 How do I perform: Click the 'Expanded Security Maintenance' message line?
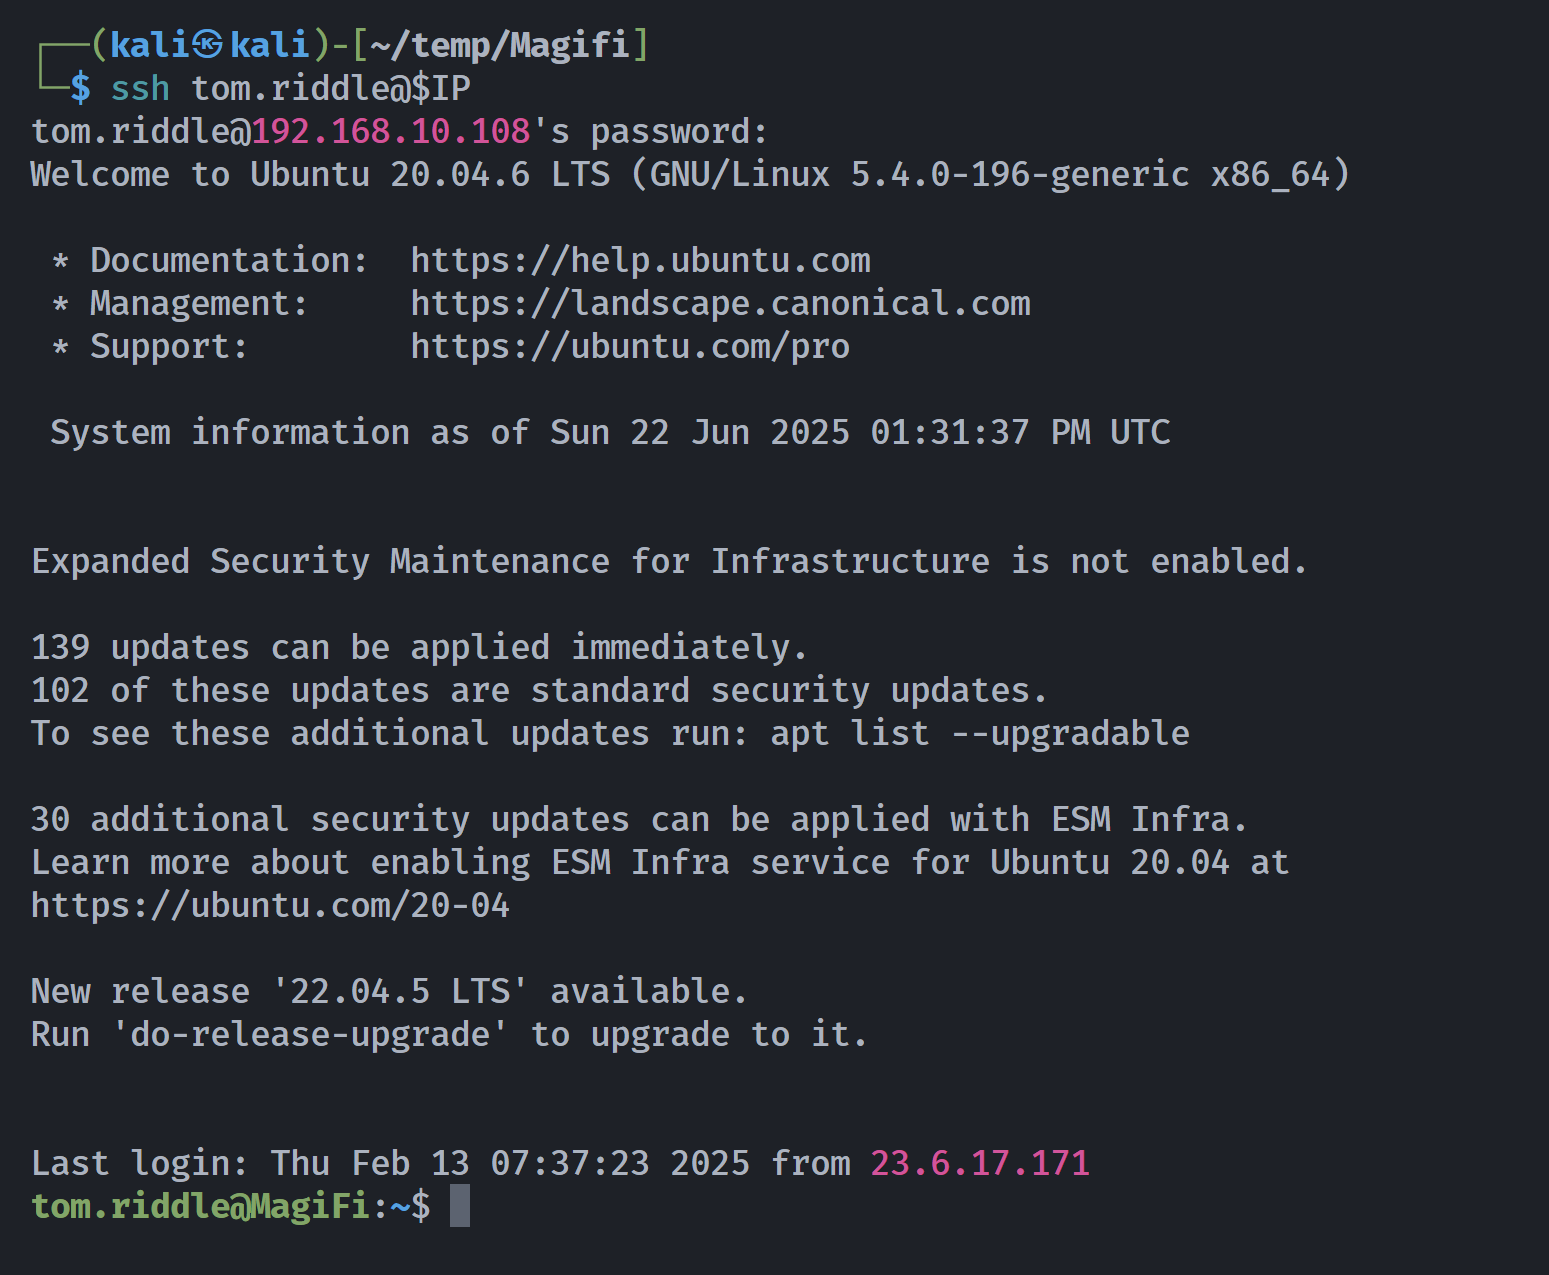(x=669, y=561)
